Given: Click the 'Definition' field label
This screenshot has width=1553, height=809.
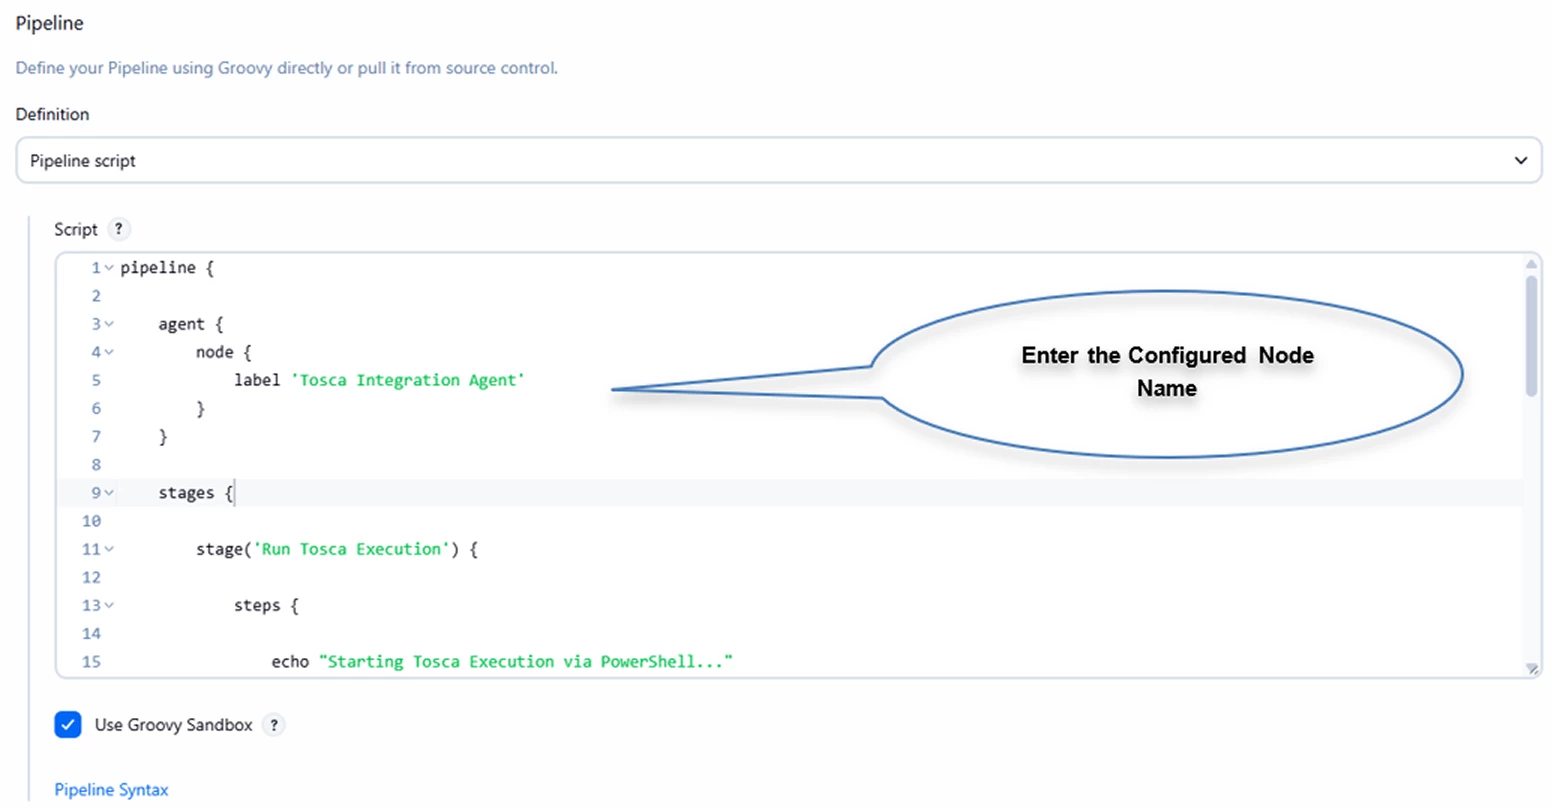Looking at the screenshot, I should click(x=52, y=114).
